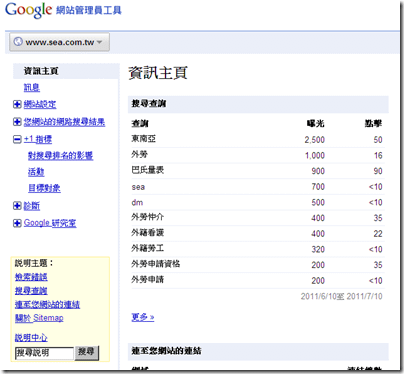Screen dimensions: 404x374
Task: Expand 您網站的網路搜尋結果 plus icon
Action: [17, 122]
